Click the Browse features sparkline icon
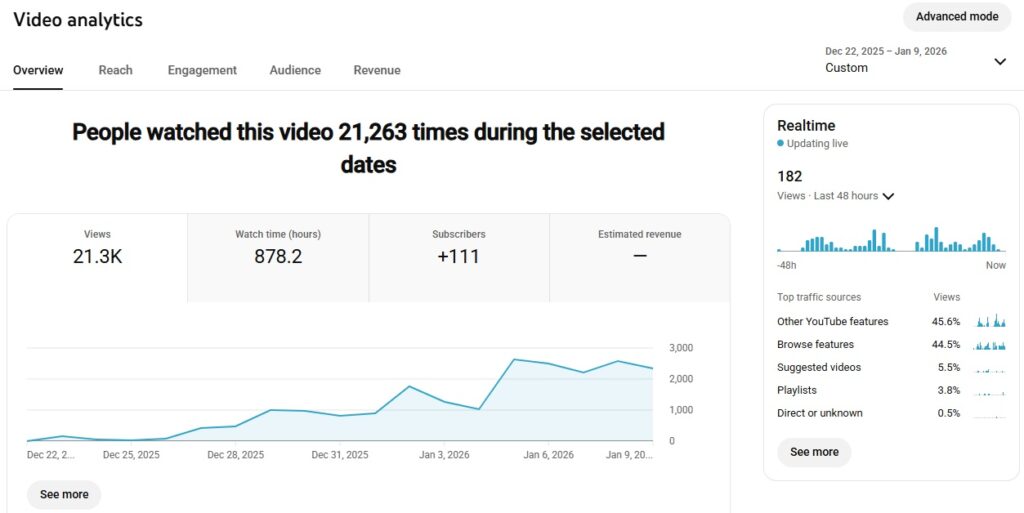 (989, 345)
